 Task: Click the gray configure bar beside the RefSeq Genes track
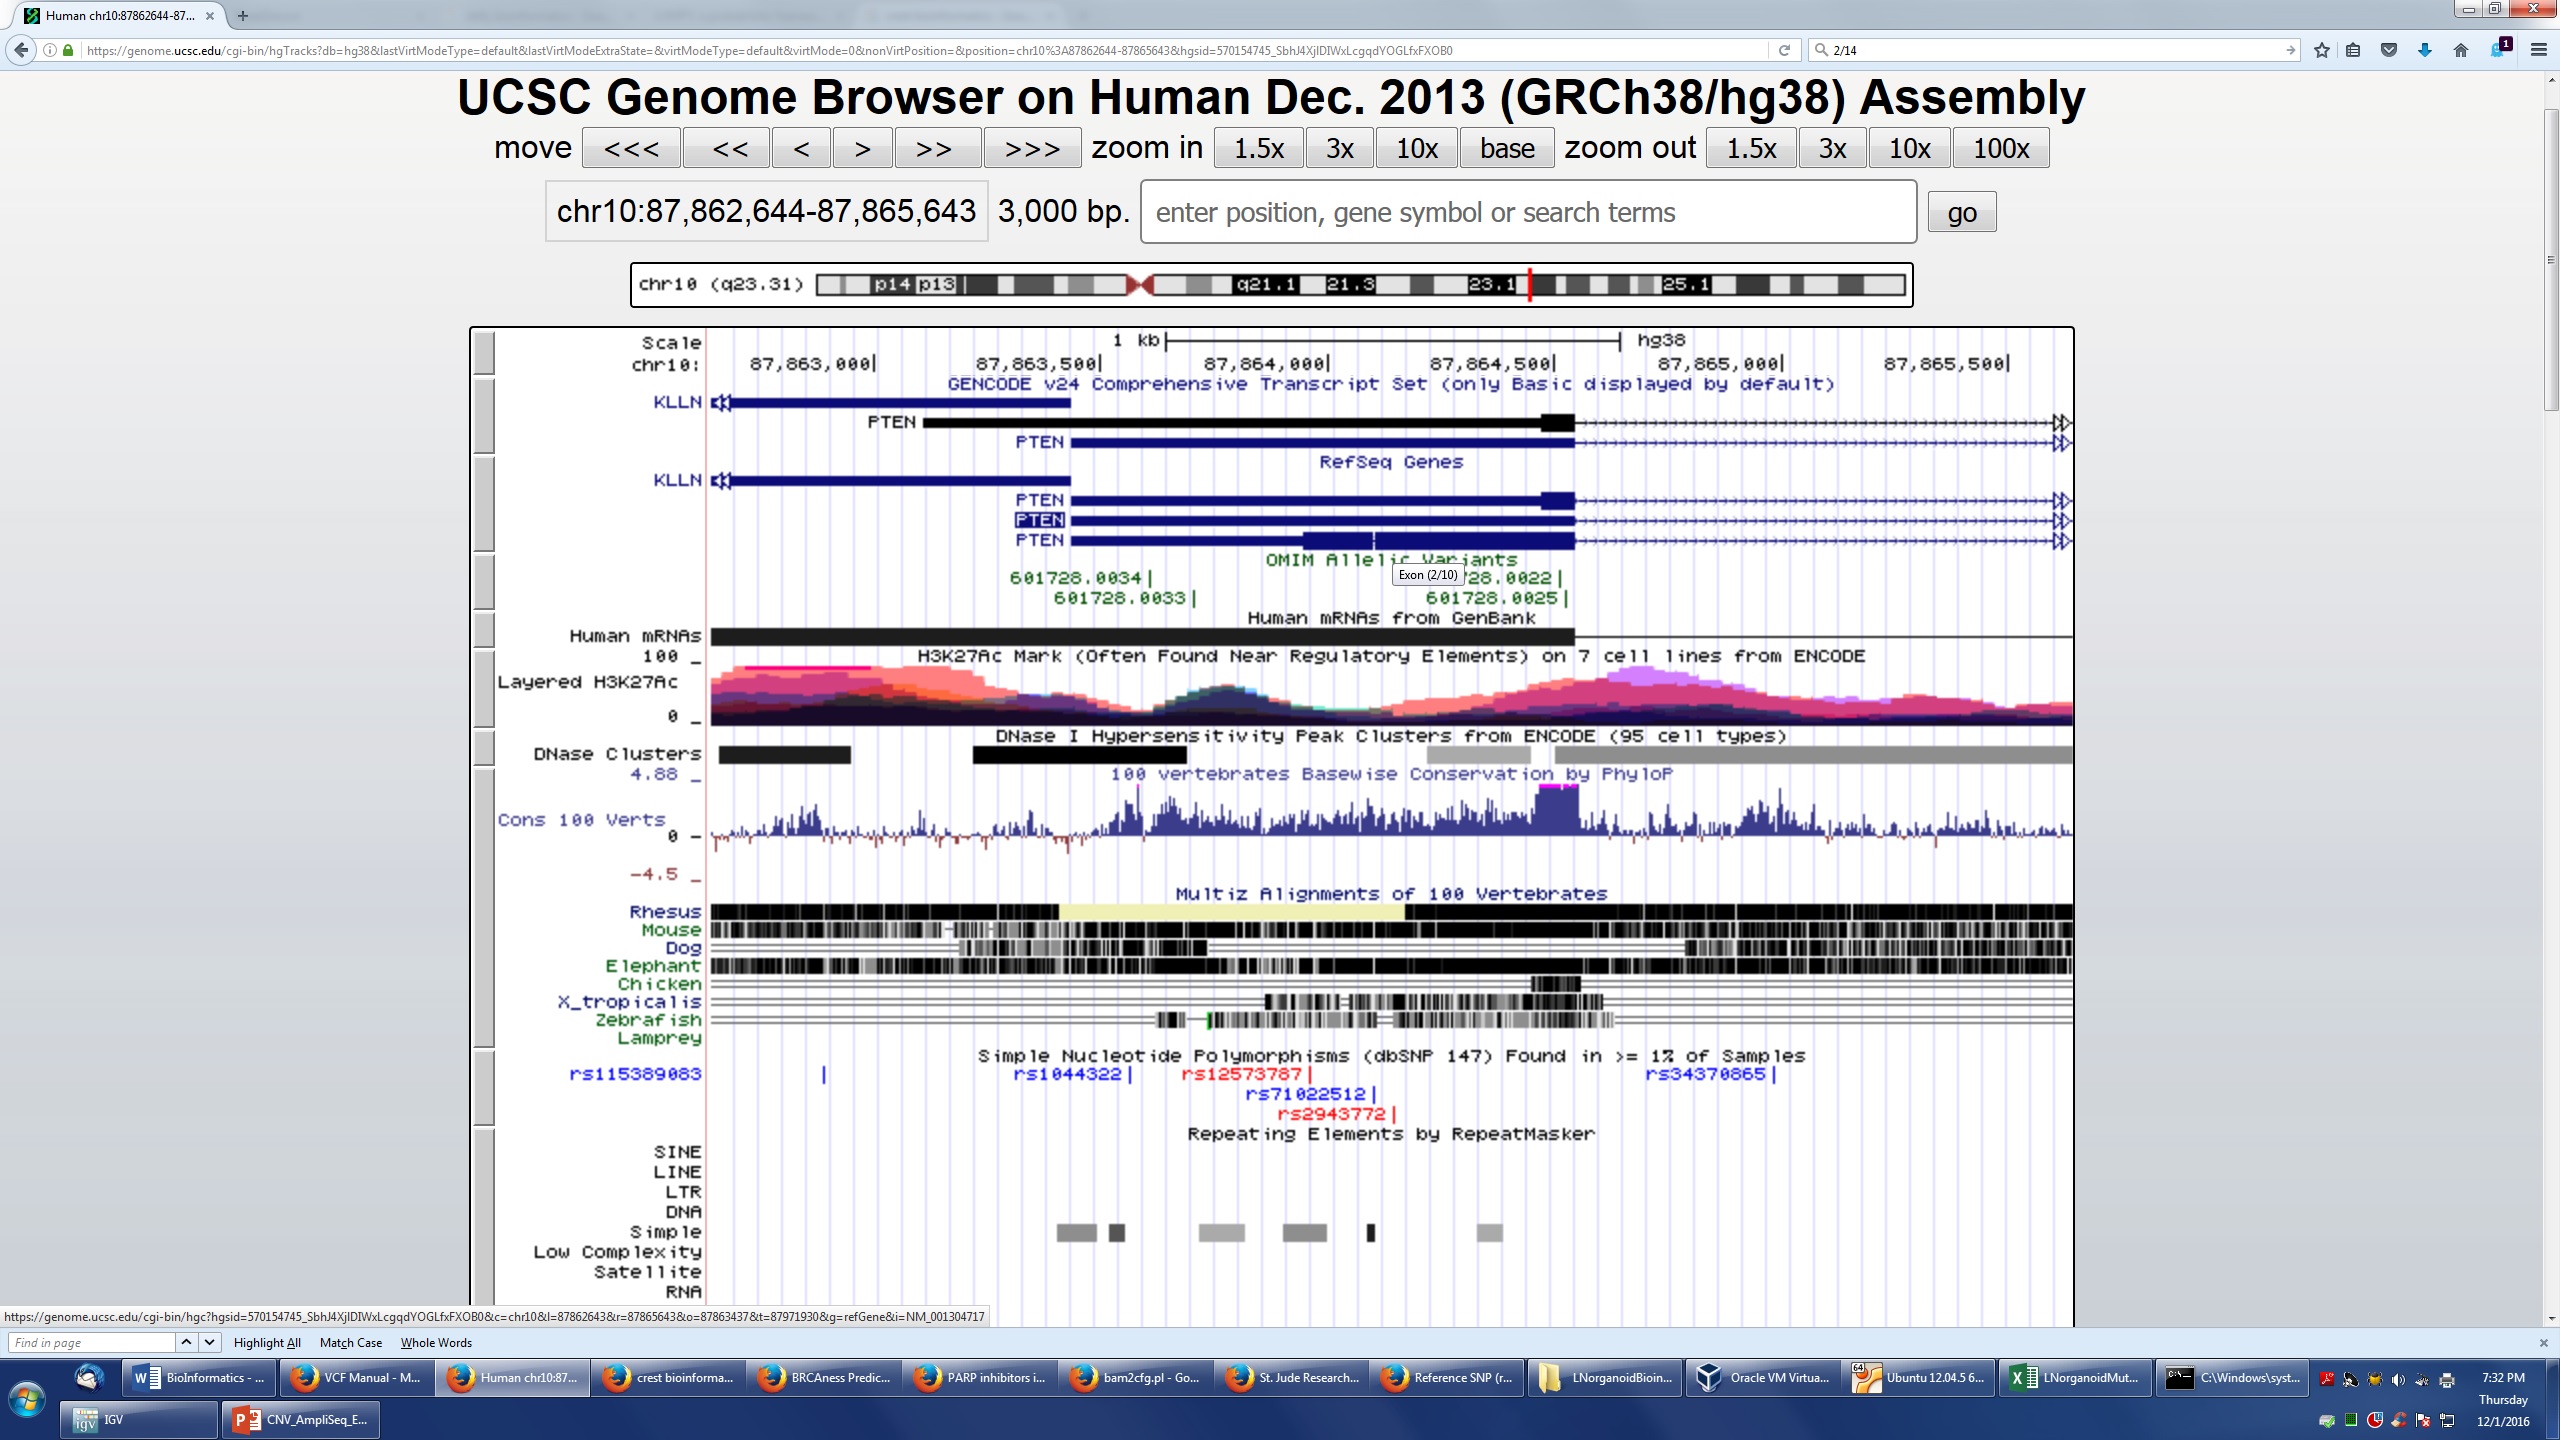click(483, 503)
